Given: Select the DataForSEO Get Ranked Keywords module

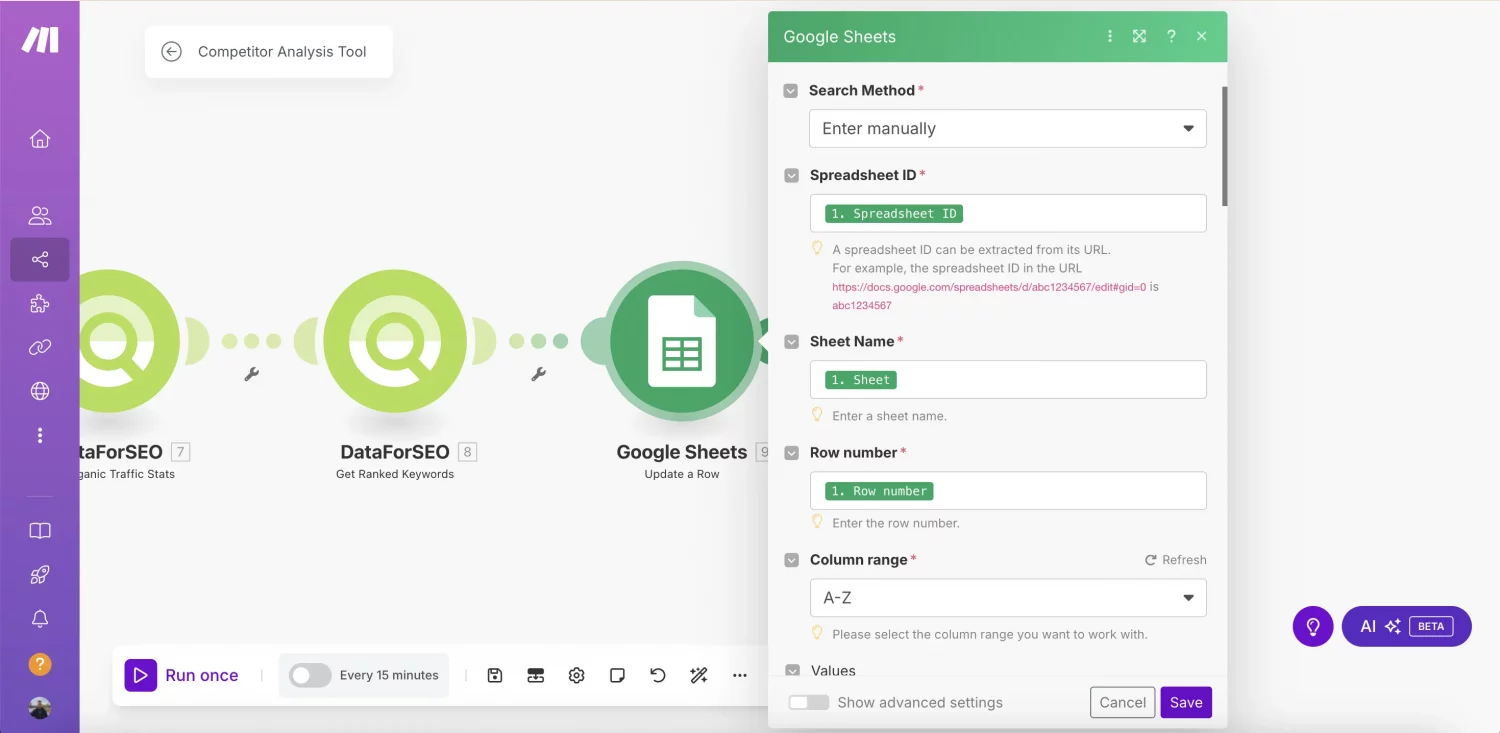Looking at the screenshot, I should click(x=395, y=341).
